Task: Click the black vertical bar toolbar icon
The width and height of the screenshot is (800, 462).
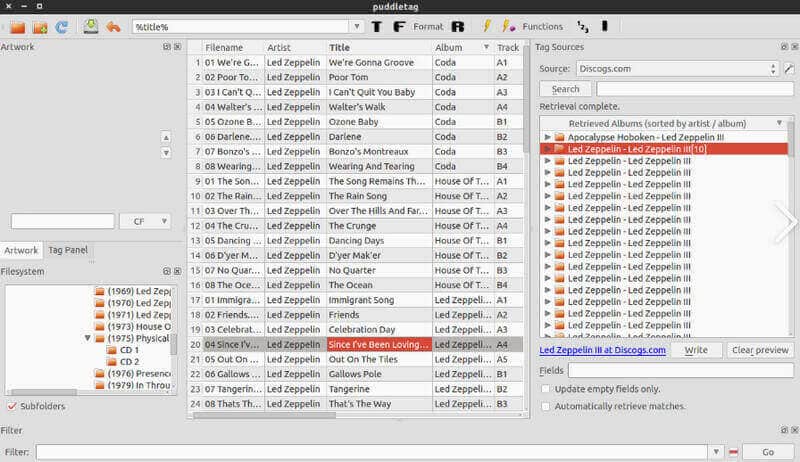Action: coord(605,26)
